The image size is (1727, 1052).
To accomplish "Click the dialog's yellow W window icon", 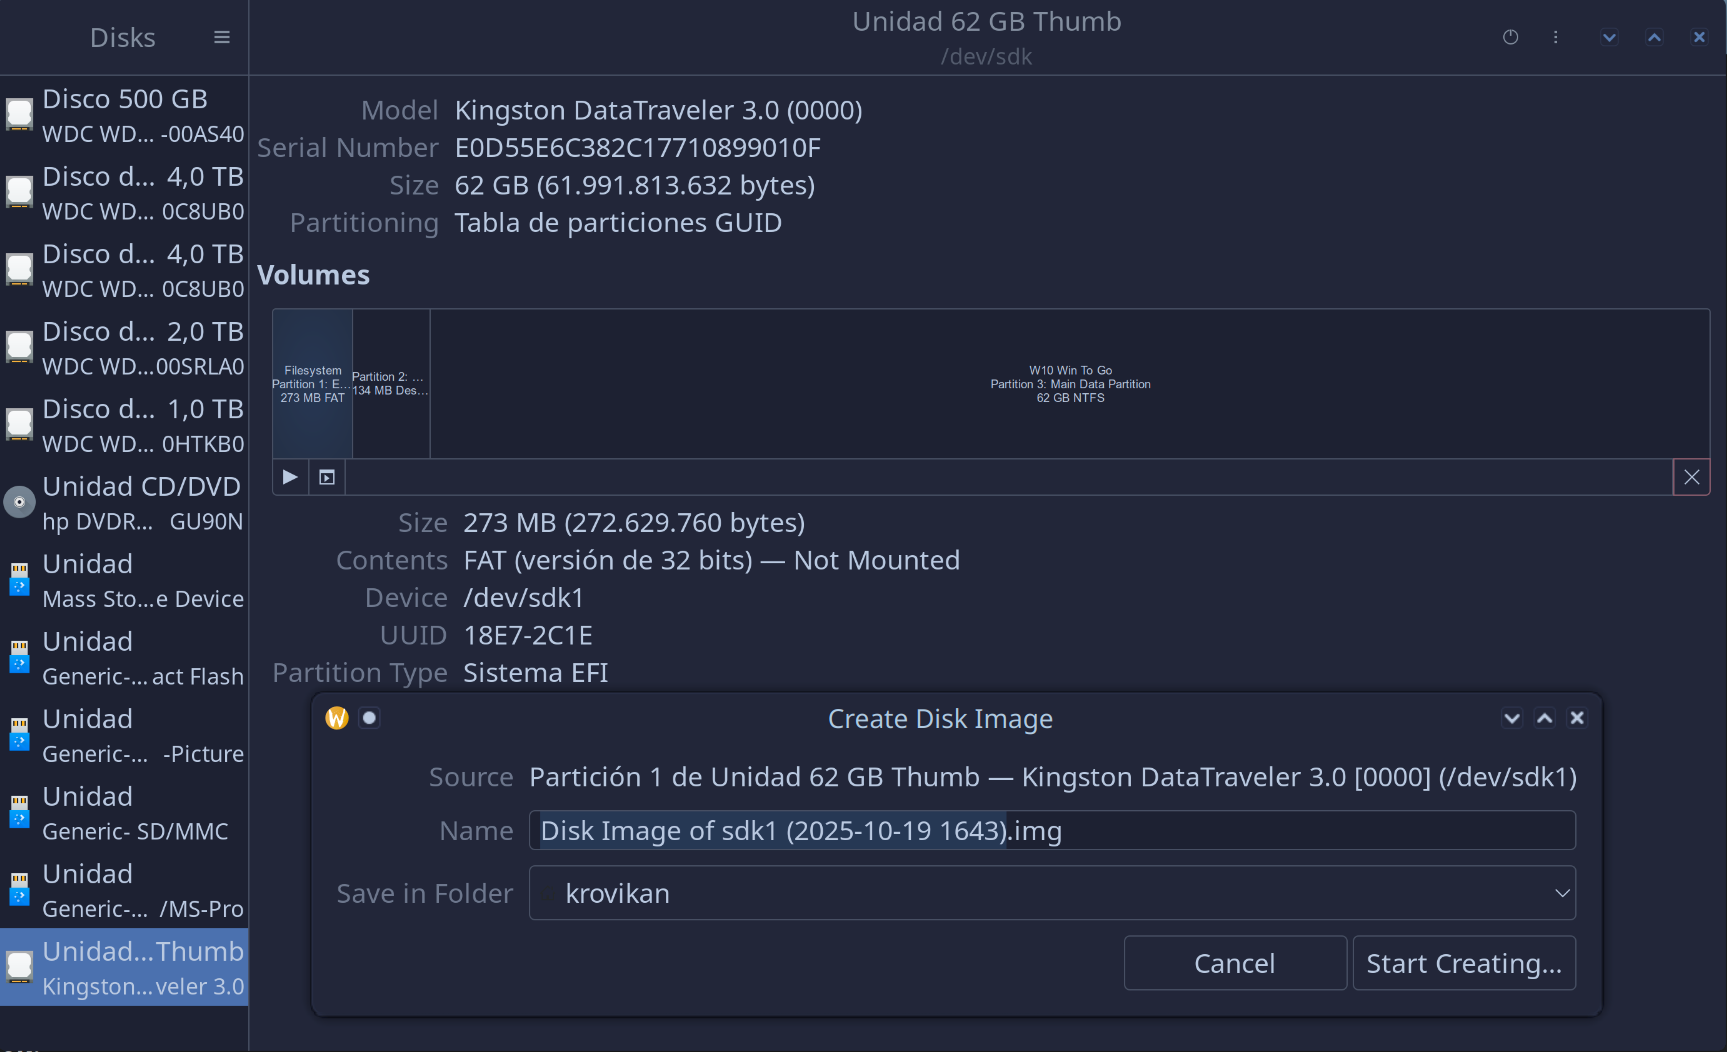I will 337,718.
